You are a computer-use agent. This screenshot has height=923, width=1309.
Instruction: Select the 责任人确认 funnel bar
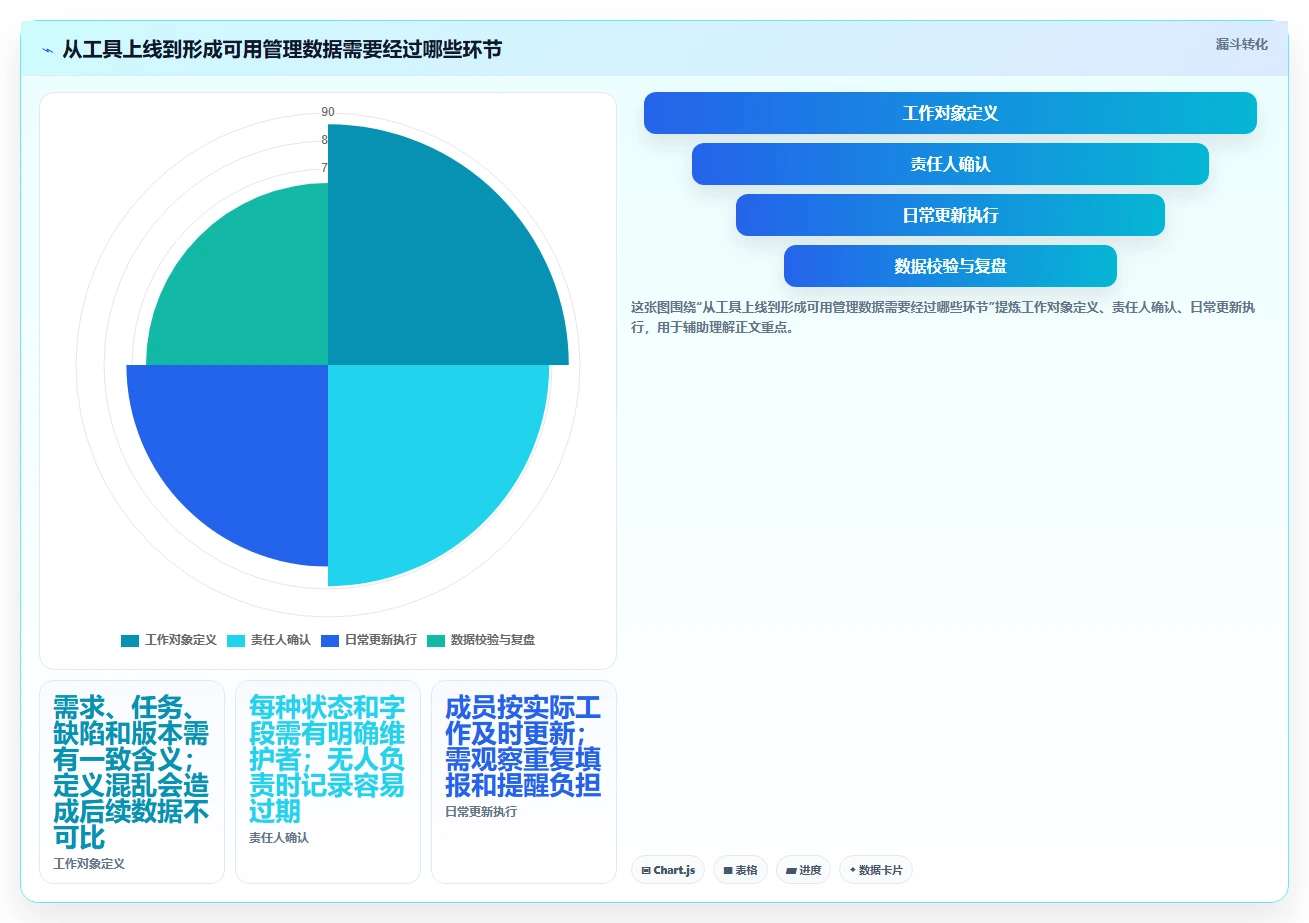pos(950,164)
